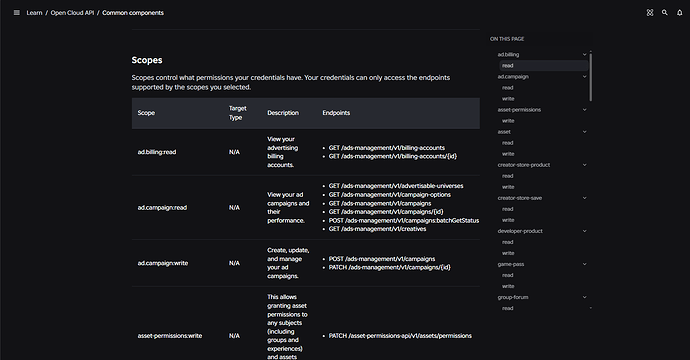Select read under ad.campaign outline
The height and width of the screenshot is (360, 690).
point(508,88)
